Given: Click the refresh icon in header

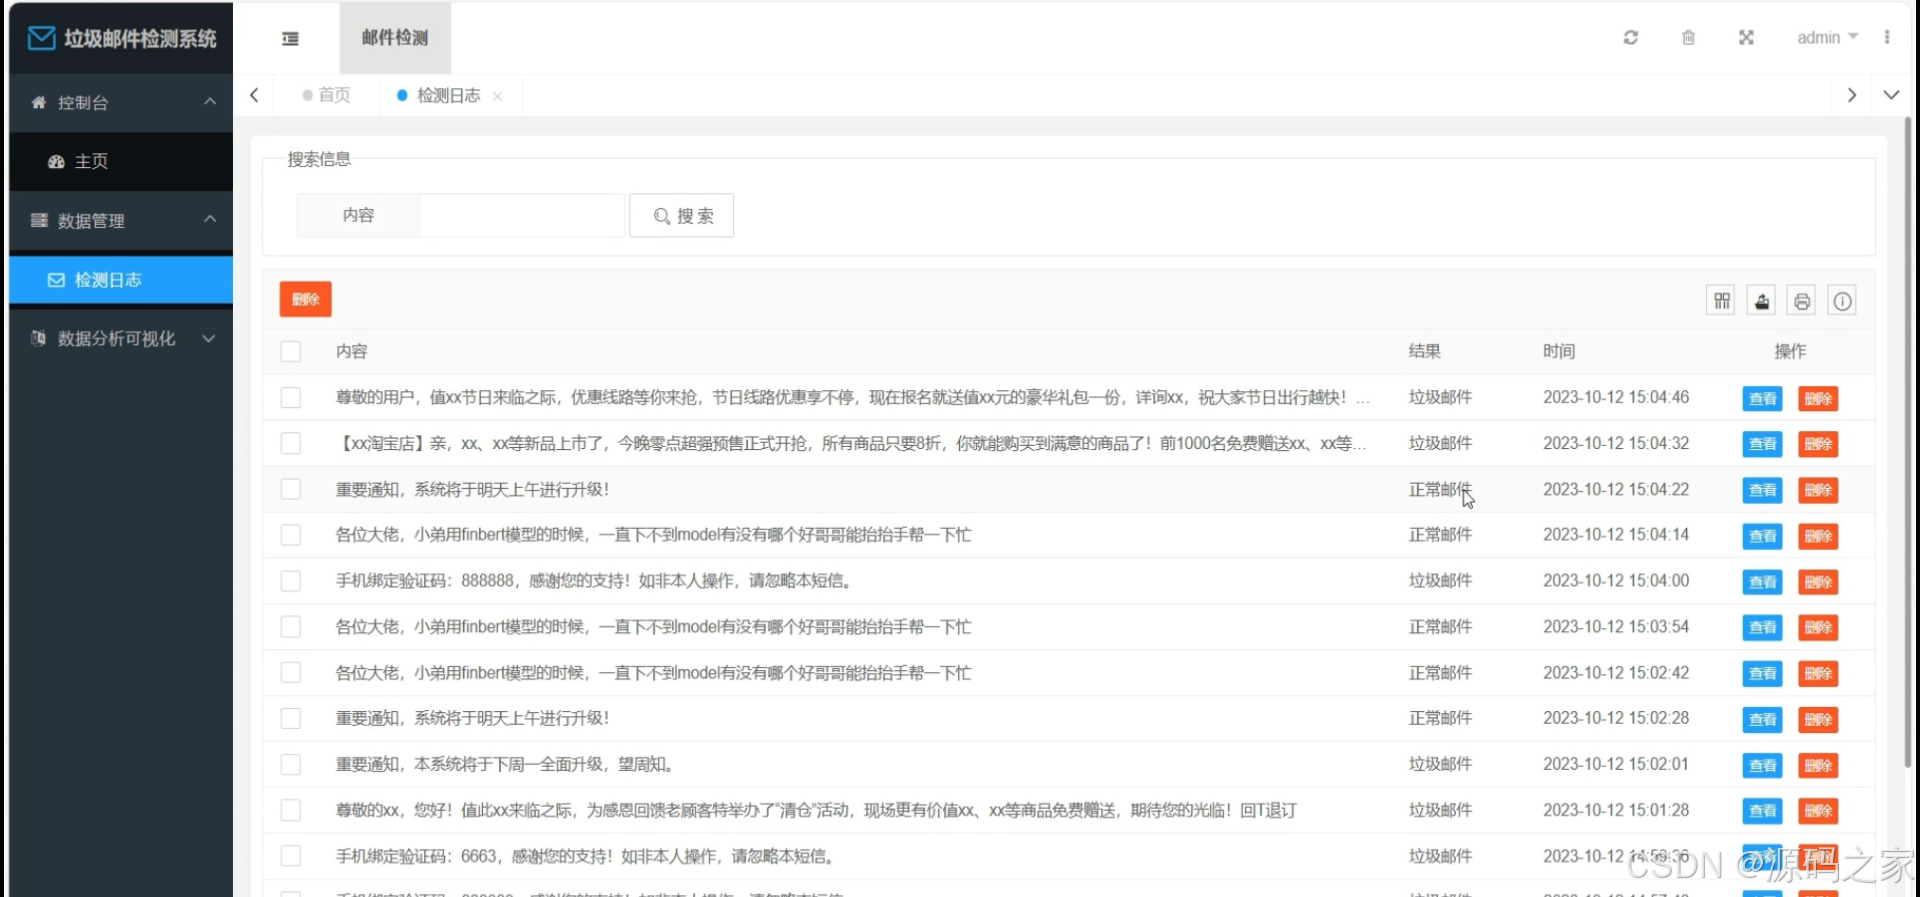Looking at the screenshot, I should click(x=1630, y=37).
